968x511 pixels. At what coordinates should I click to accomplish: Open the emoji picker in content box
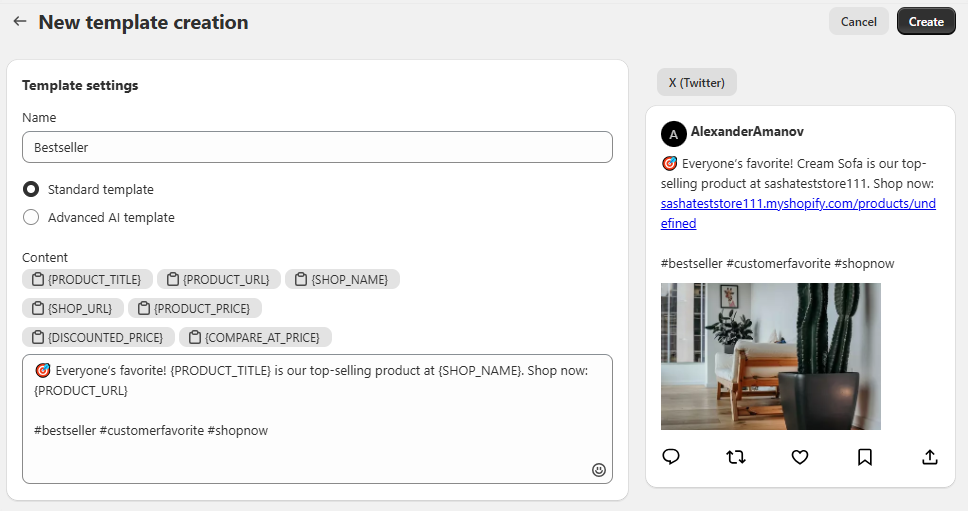click(x=599, y=469)
